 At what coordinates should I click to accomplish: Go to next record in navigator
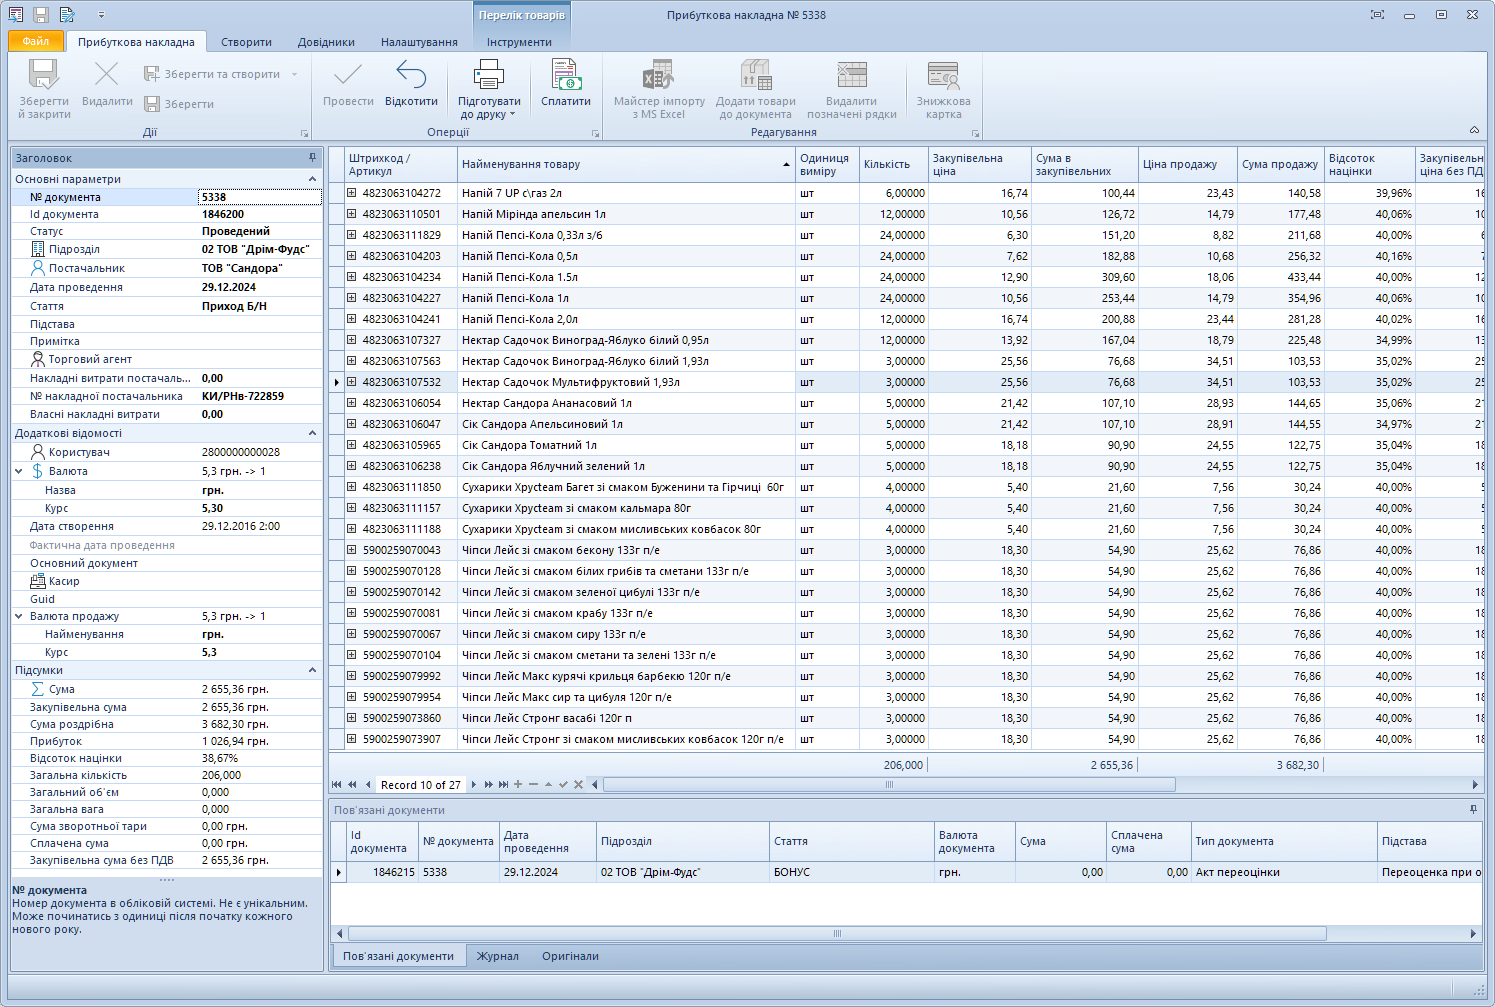click(x=473, y=785)
